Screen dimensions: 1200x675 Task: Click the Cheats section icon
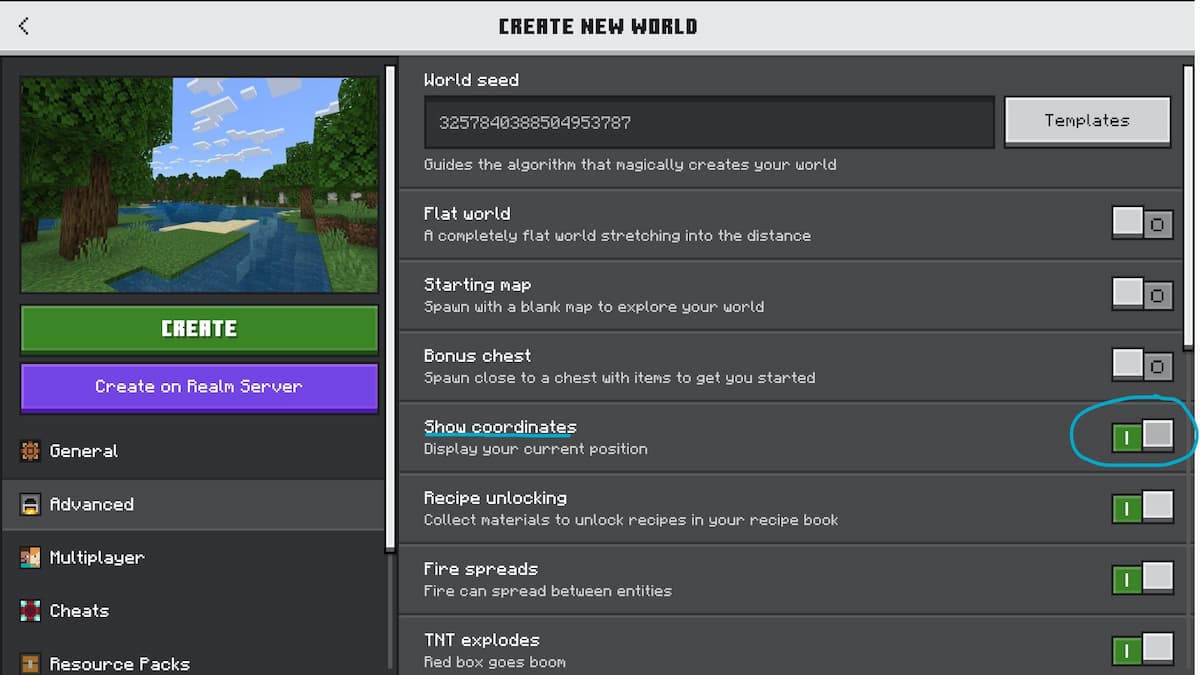[32, 611]
